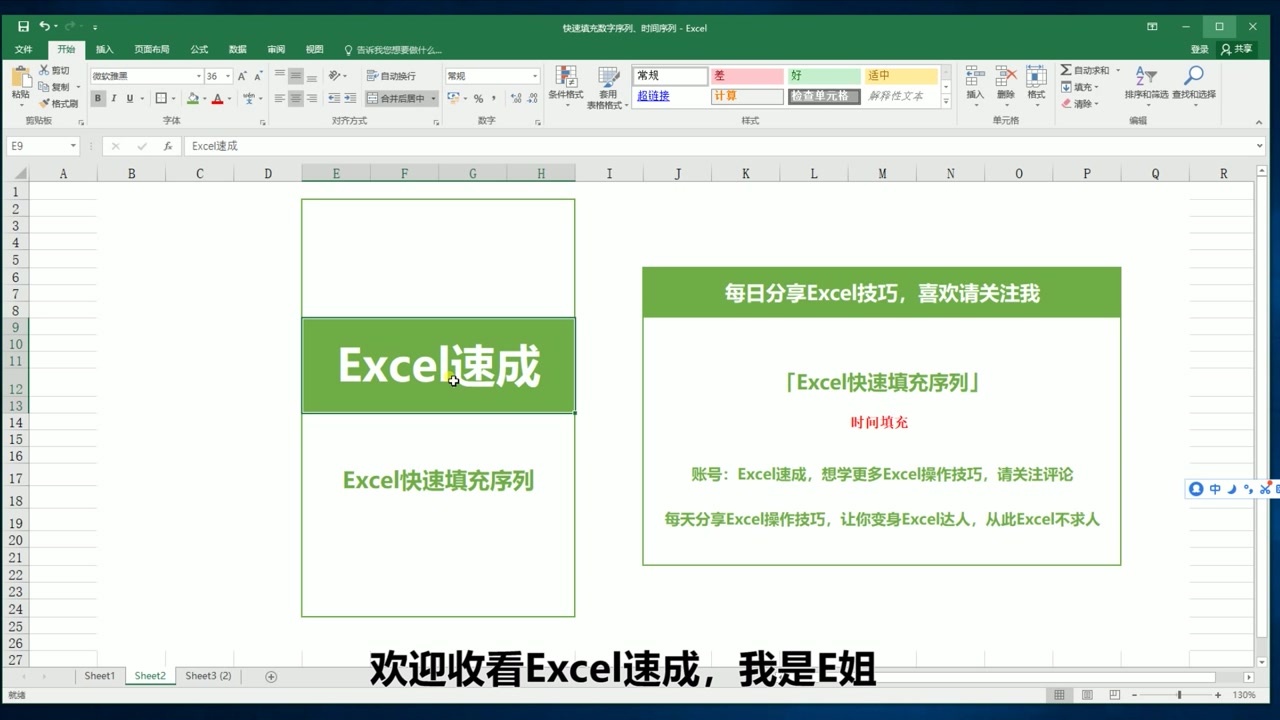Open number format dropdown (常规)
Viewport: 1280px width, 720px height.
pyautogui.click(x=535, y=76)
